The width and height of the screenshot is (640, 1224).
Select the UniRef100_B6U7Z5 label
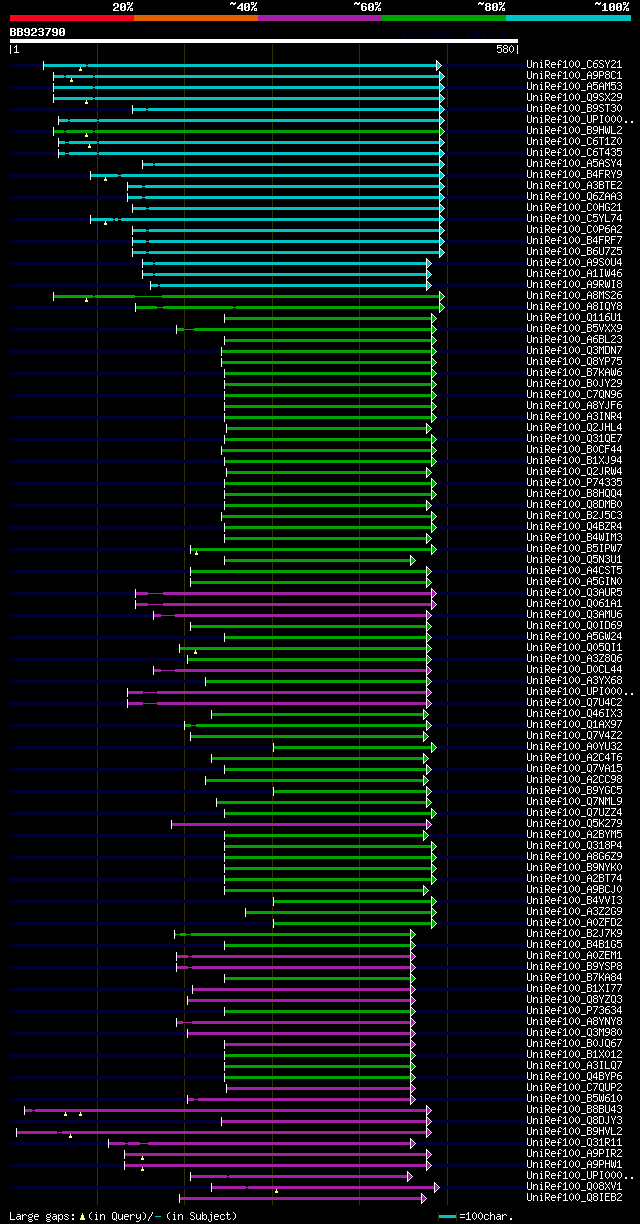pos(574,251)
